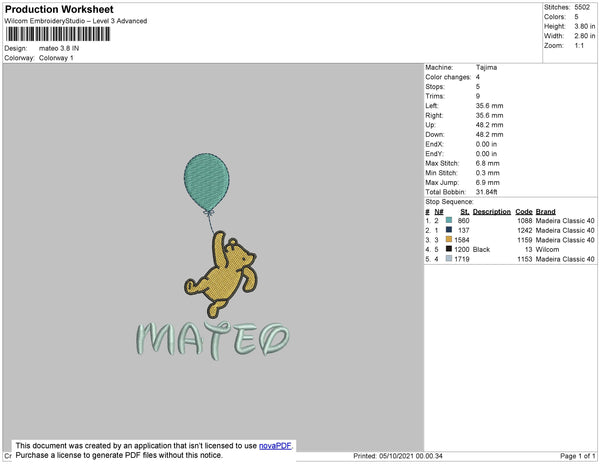Click the St. column header

(x=465, y=212)
